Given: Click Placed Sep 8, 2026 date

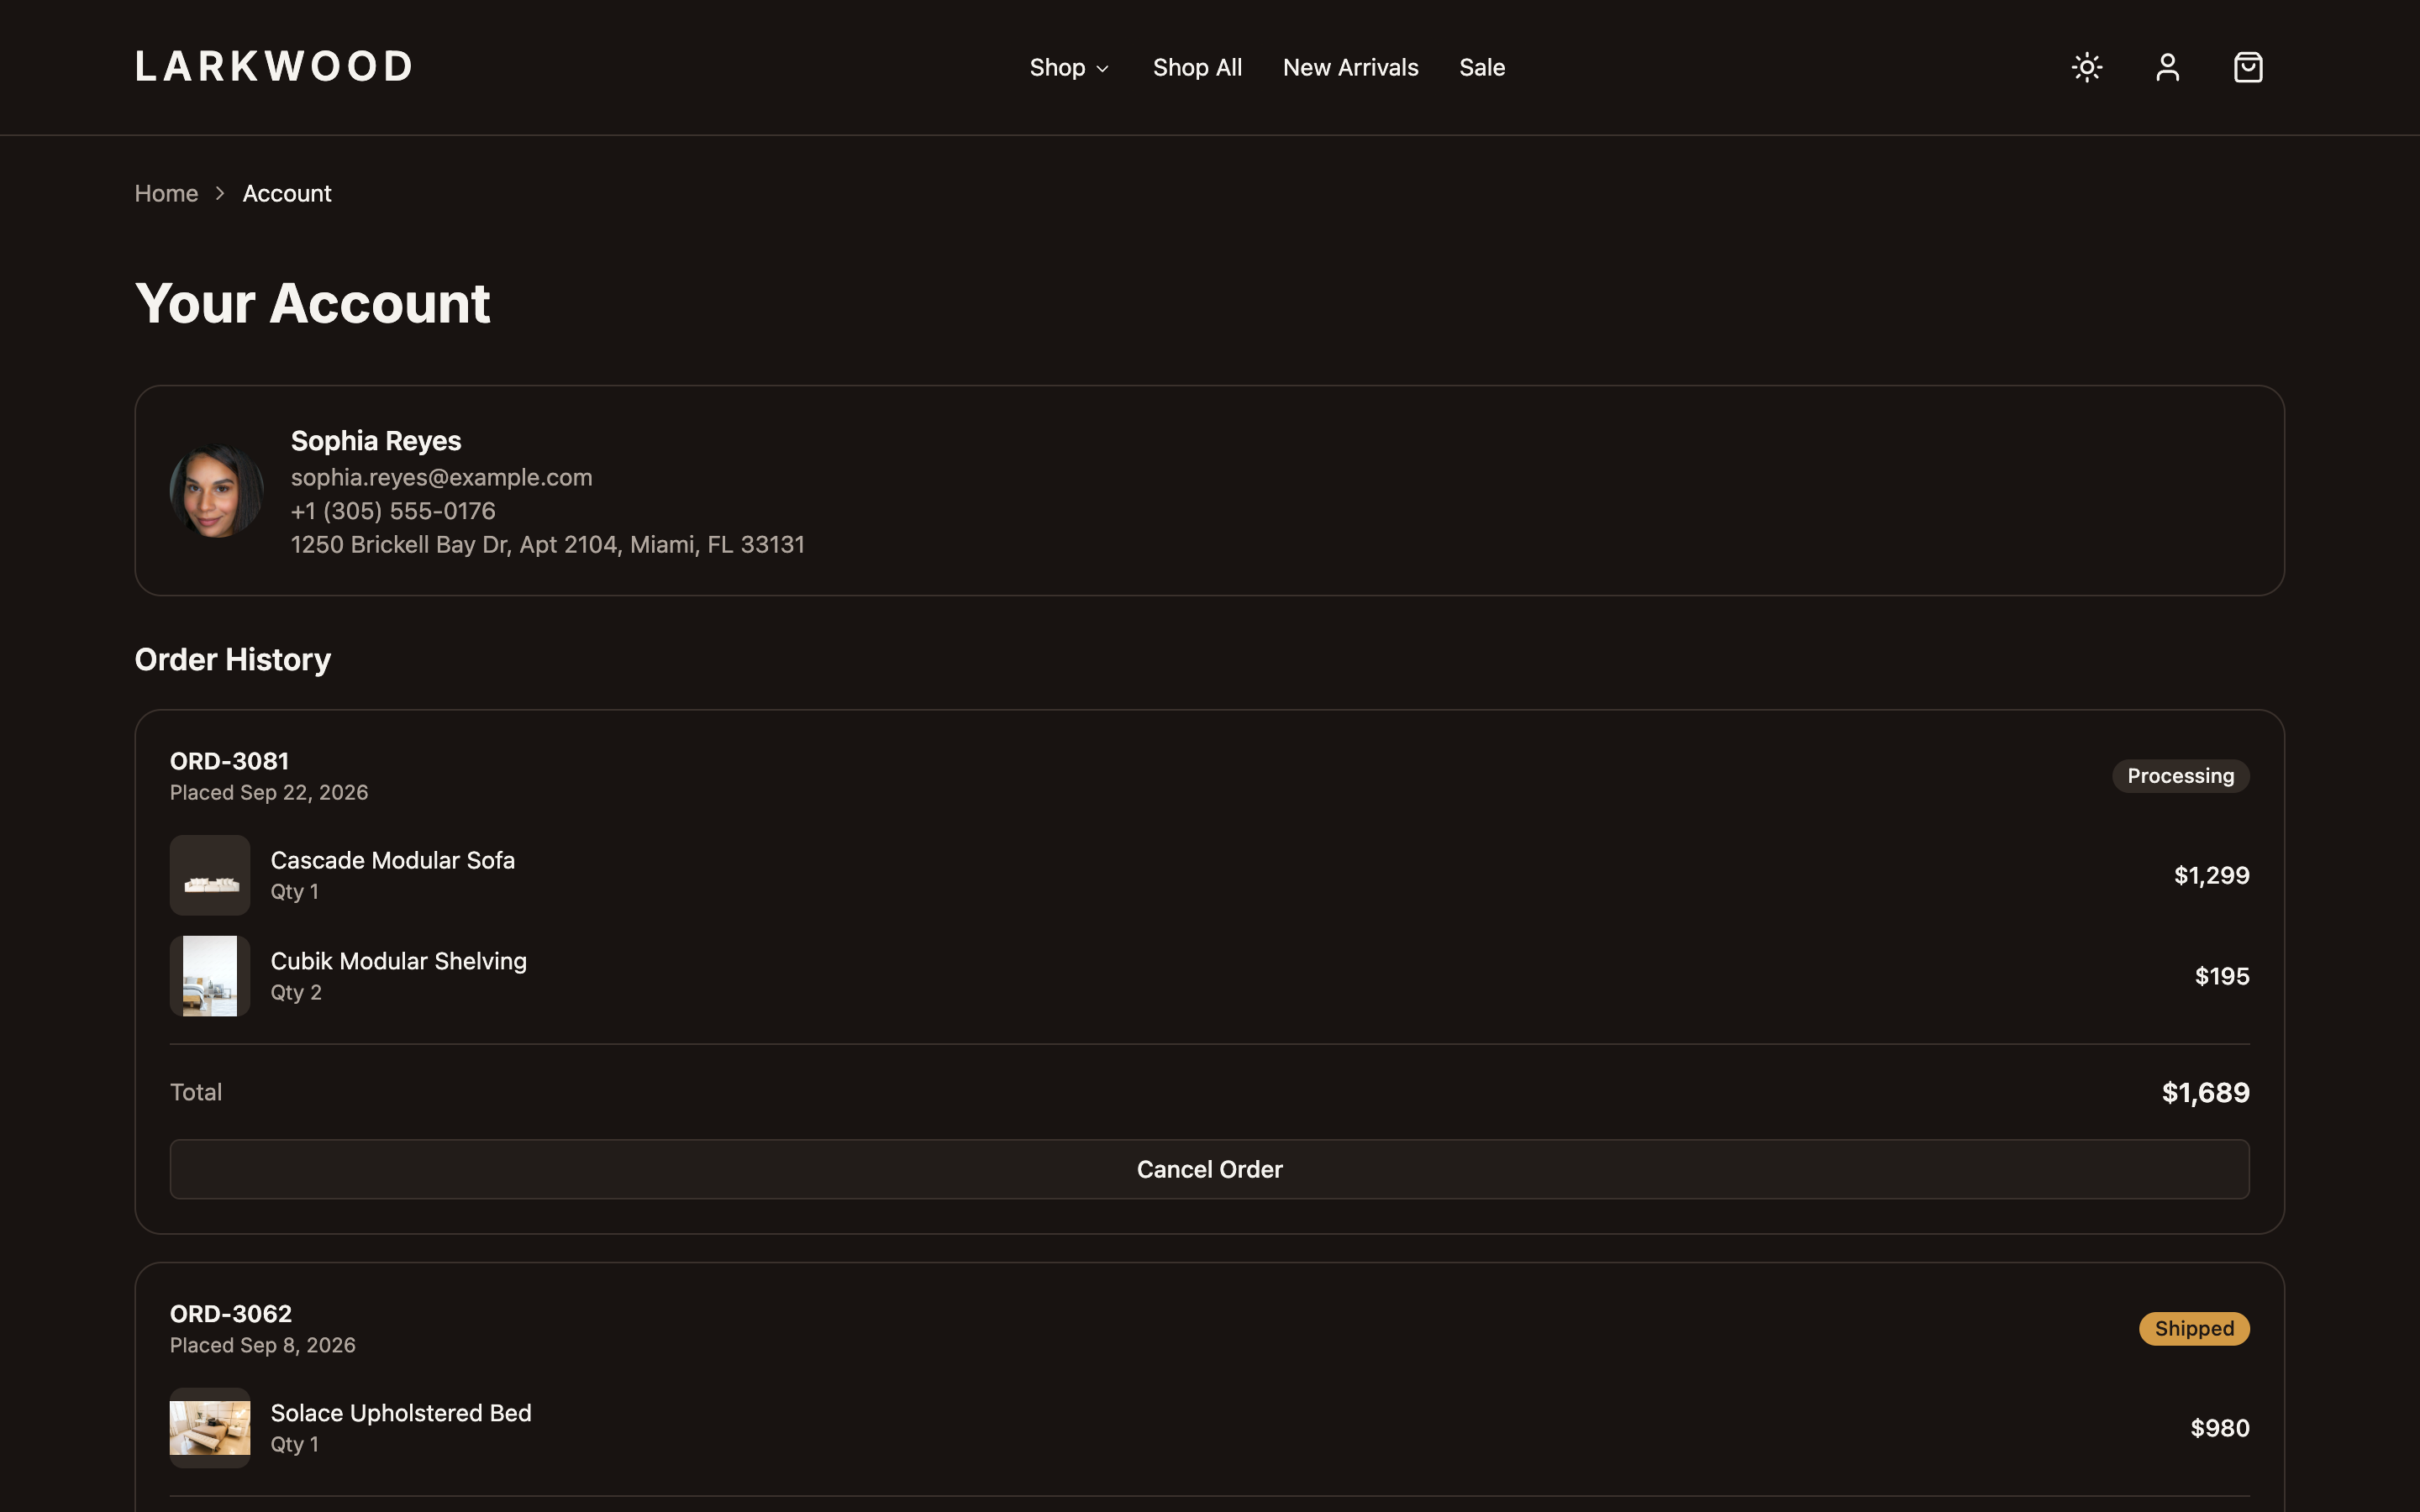Looking at the screenshot, I should (x=263, y=1345).
